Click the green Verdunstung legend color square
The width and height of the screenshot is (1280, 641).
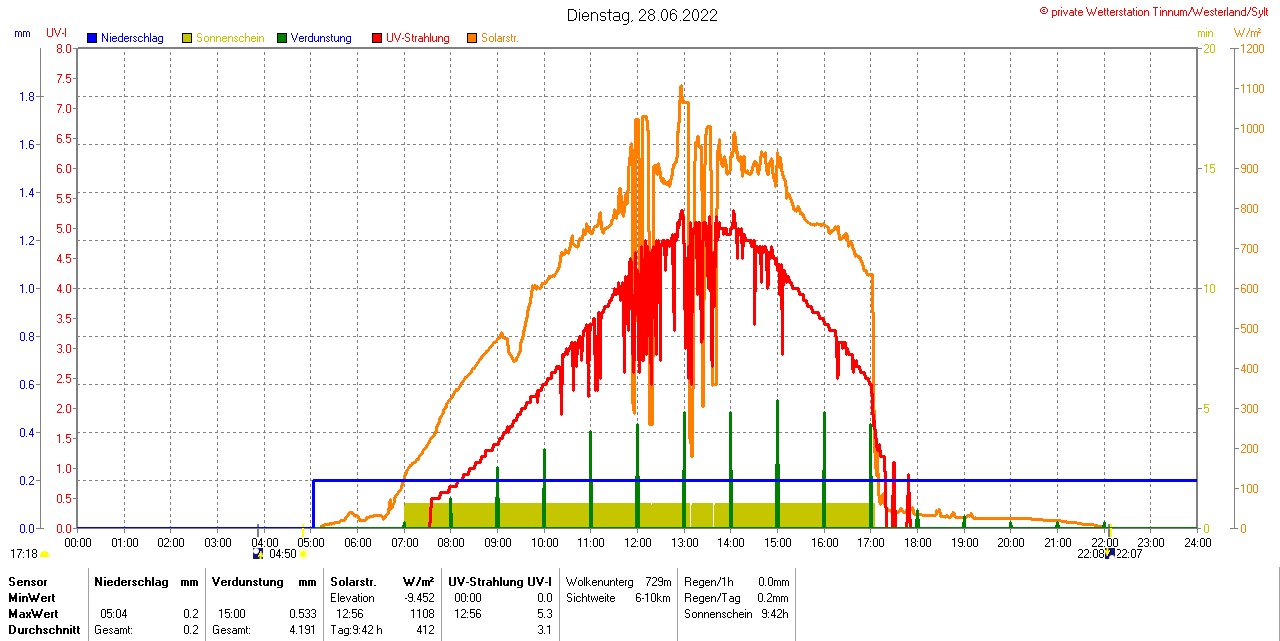tap(282, 38)
